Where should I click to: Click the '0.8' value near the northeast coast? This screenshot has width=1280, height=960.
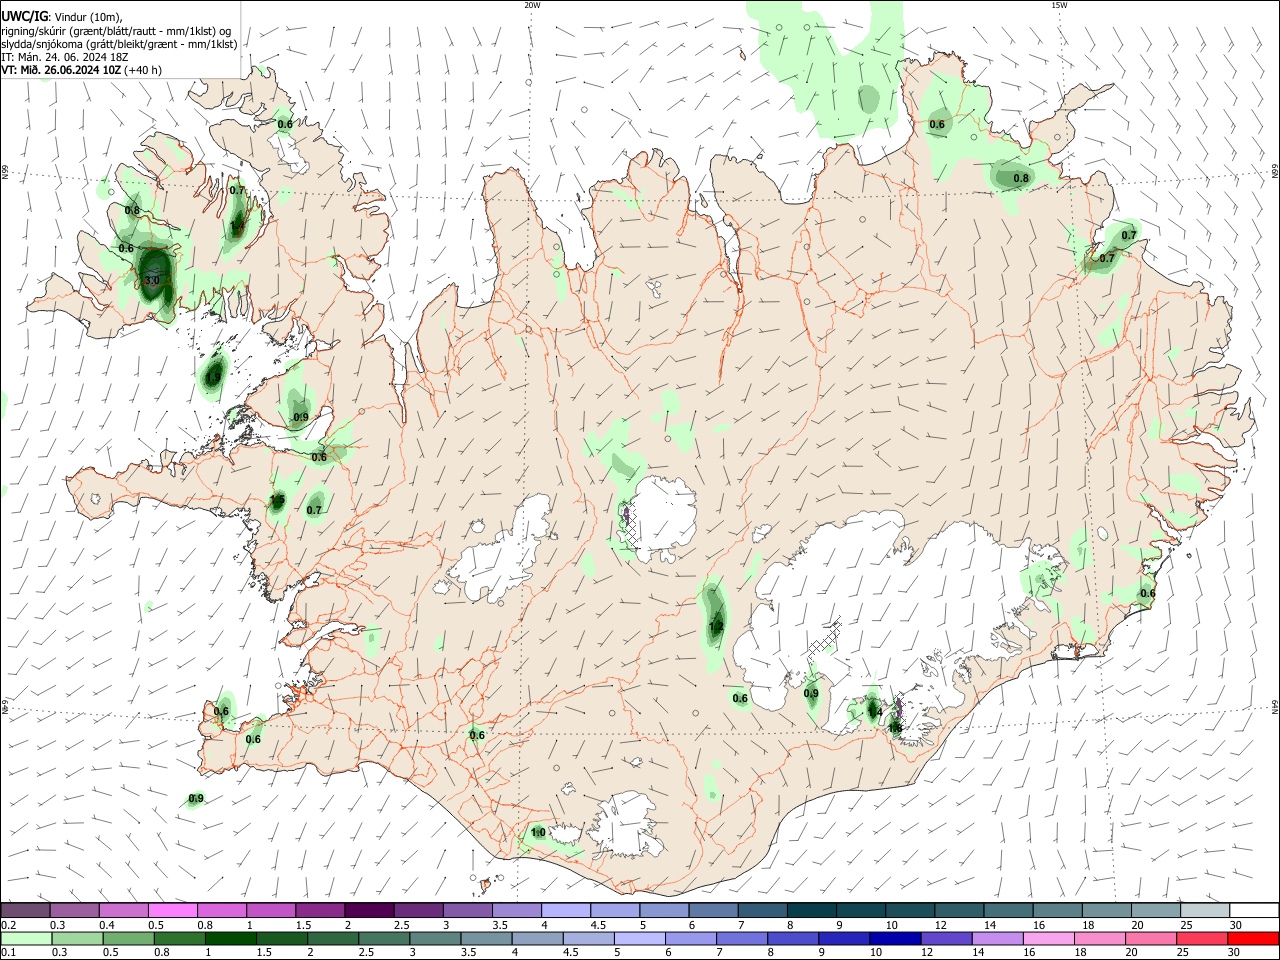(x=1021, y=179)
